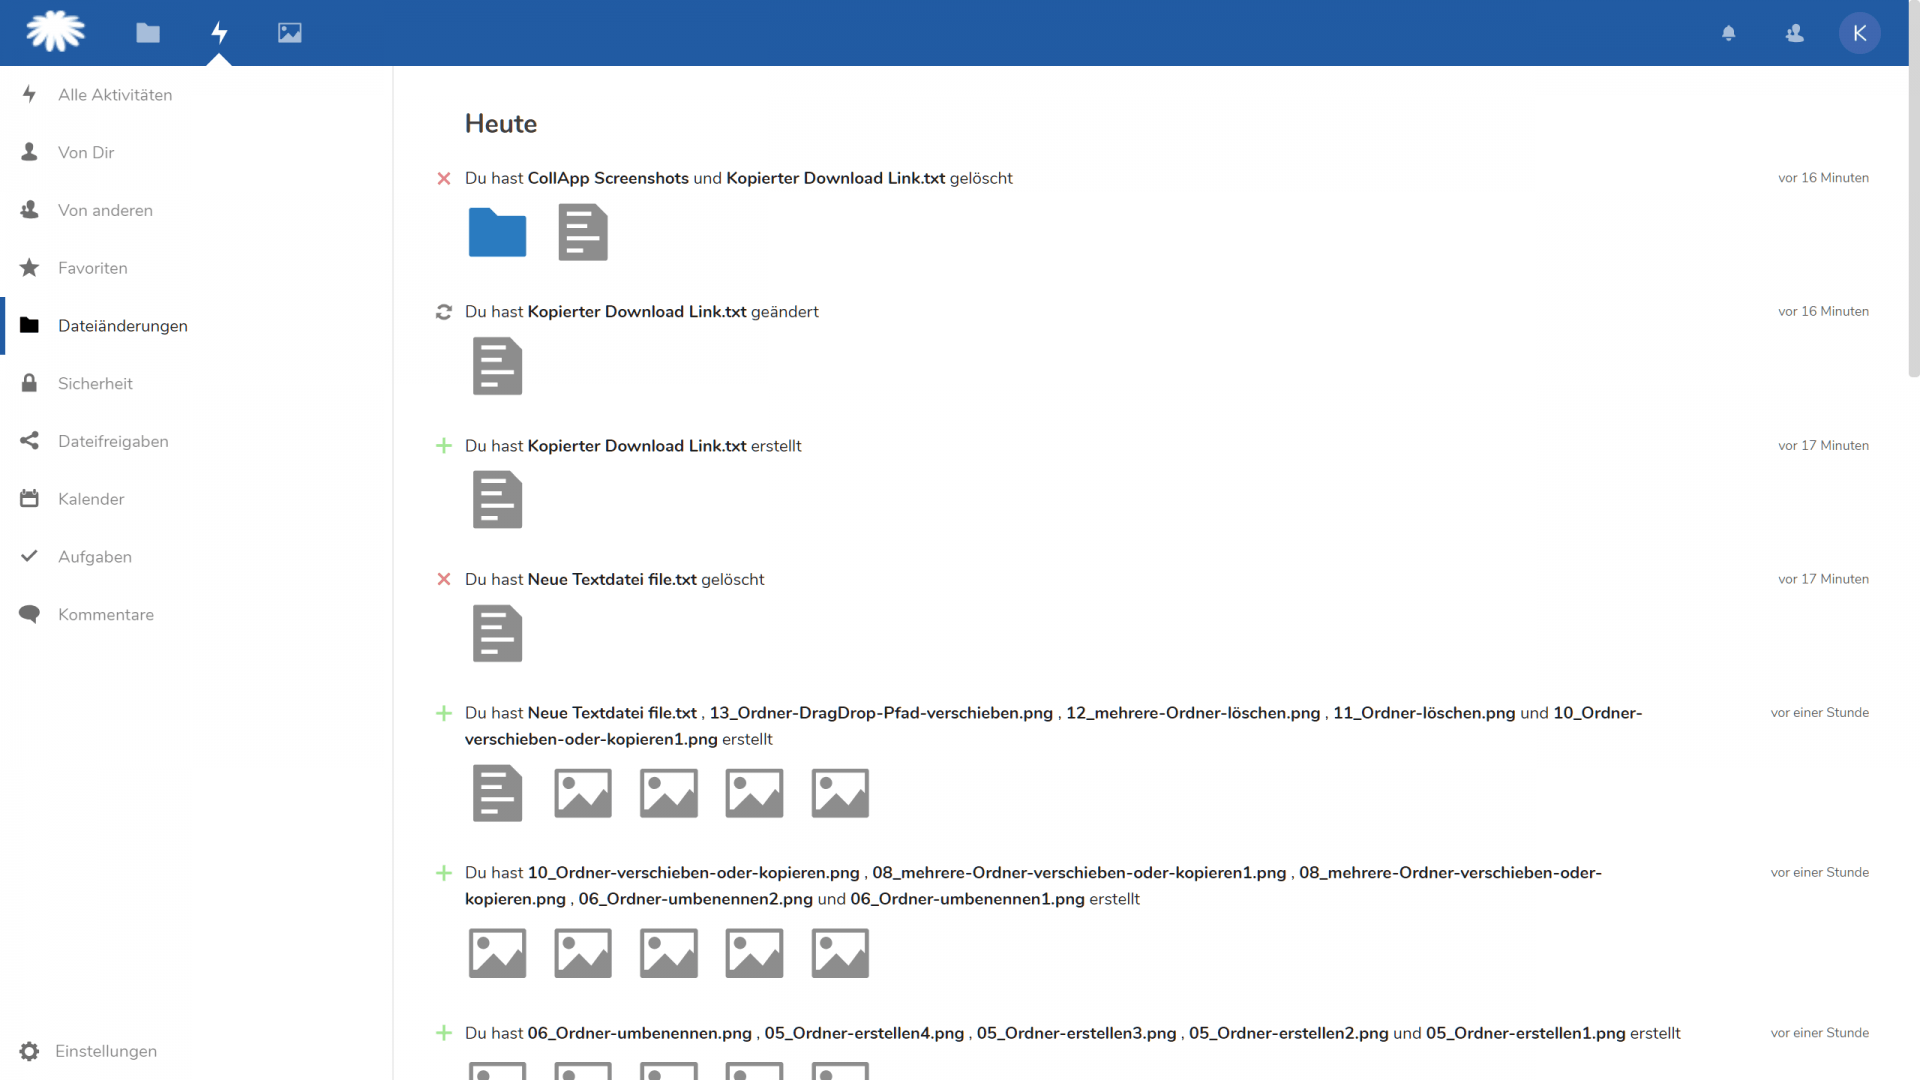Open the notifications bell
This screenshot has width=1920, height=1080.
click(1728, 33)
